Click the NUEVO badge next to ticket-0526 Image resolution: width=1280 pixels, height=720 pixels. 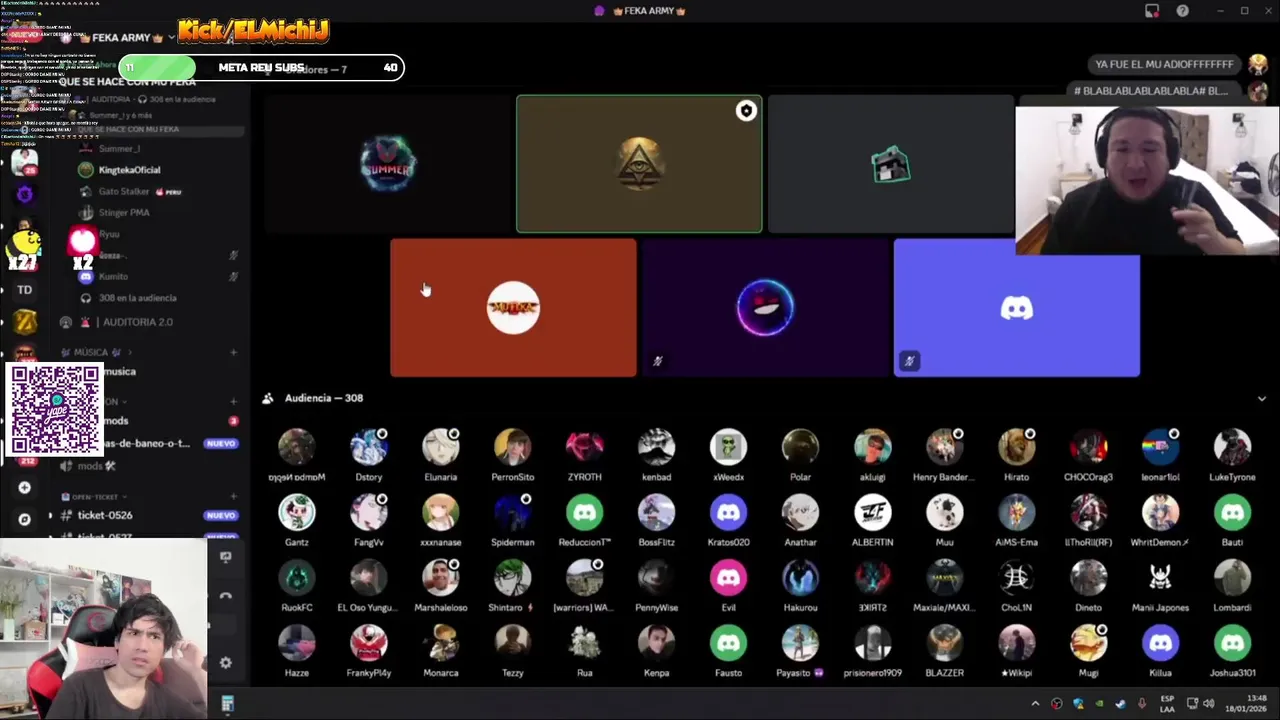tap(221, 515)
